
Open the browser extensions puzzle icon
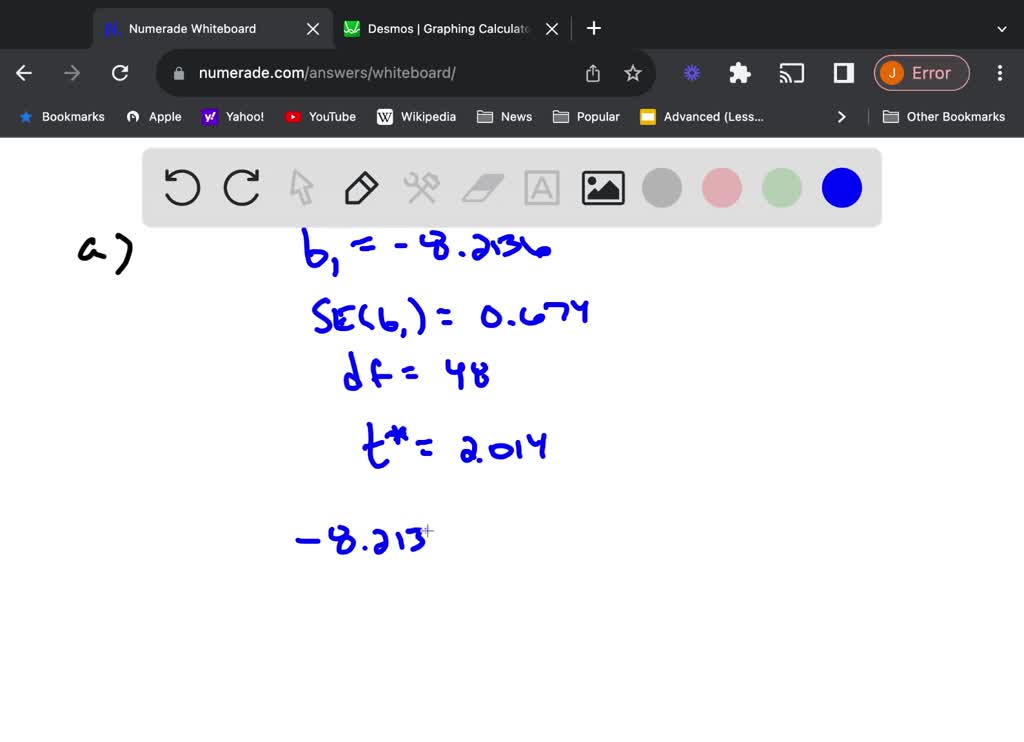[739, 72]
